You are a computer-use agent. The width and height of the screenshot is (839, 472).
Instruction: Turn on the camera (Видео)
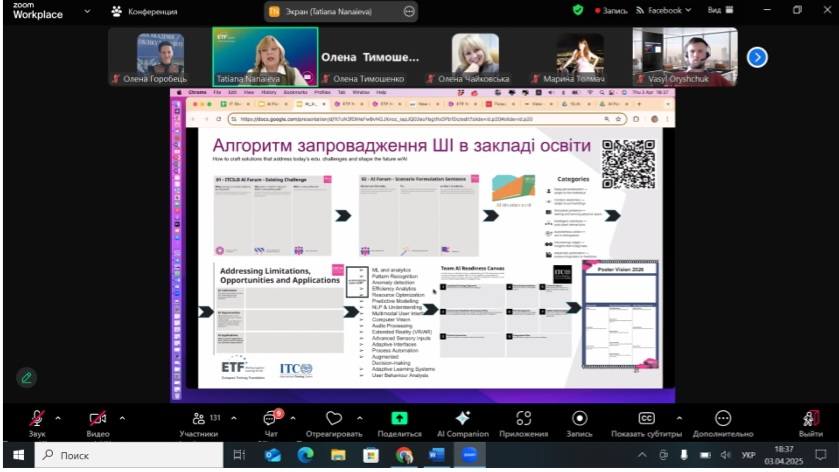coord(98,418)
